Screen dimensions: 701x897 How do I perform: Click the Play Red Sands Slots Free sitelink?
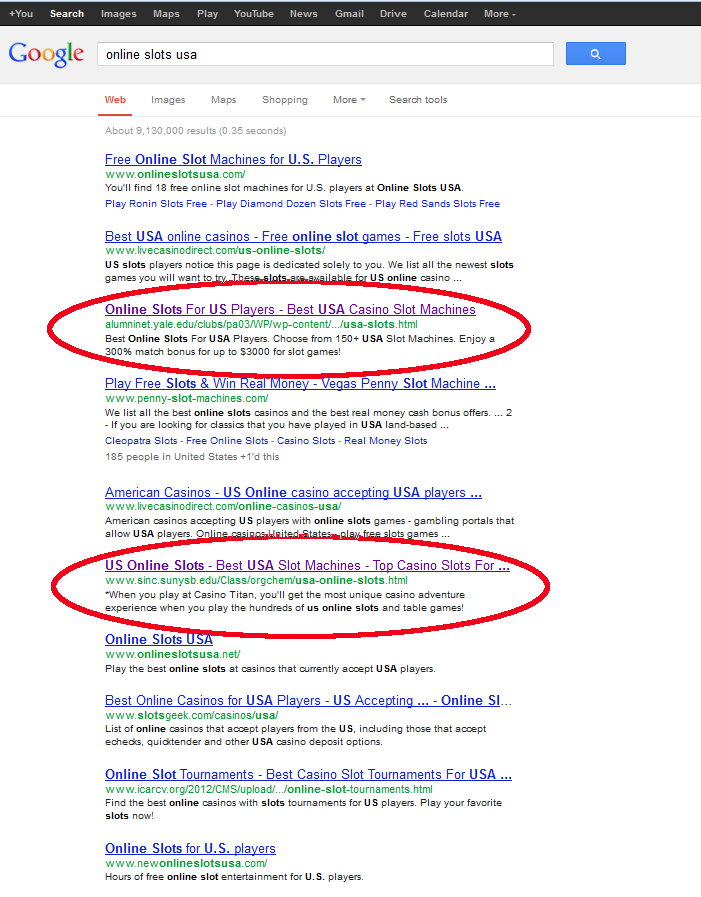click(437, 204)
